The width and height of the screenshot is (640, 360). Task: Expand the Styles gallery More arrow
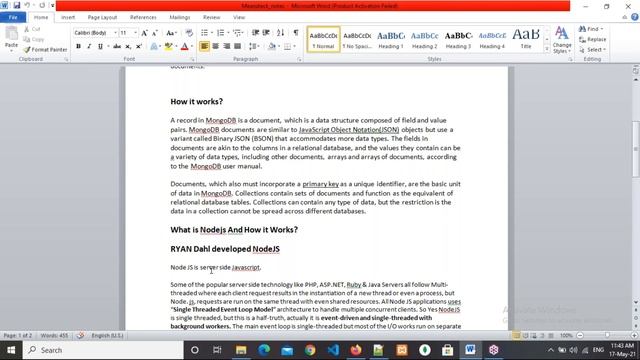[547, 49]
